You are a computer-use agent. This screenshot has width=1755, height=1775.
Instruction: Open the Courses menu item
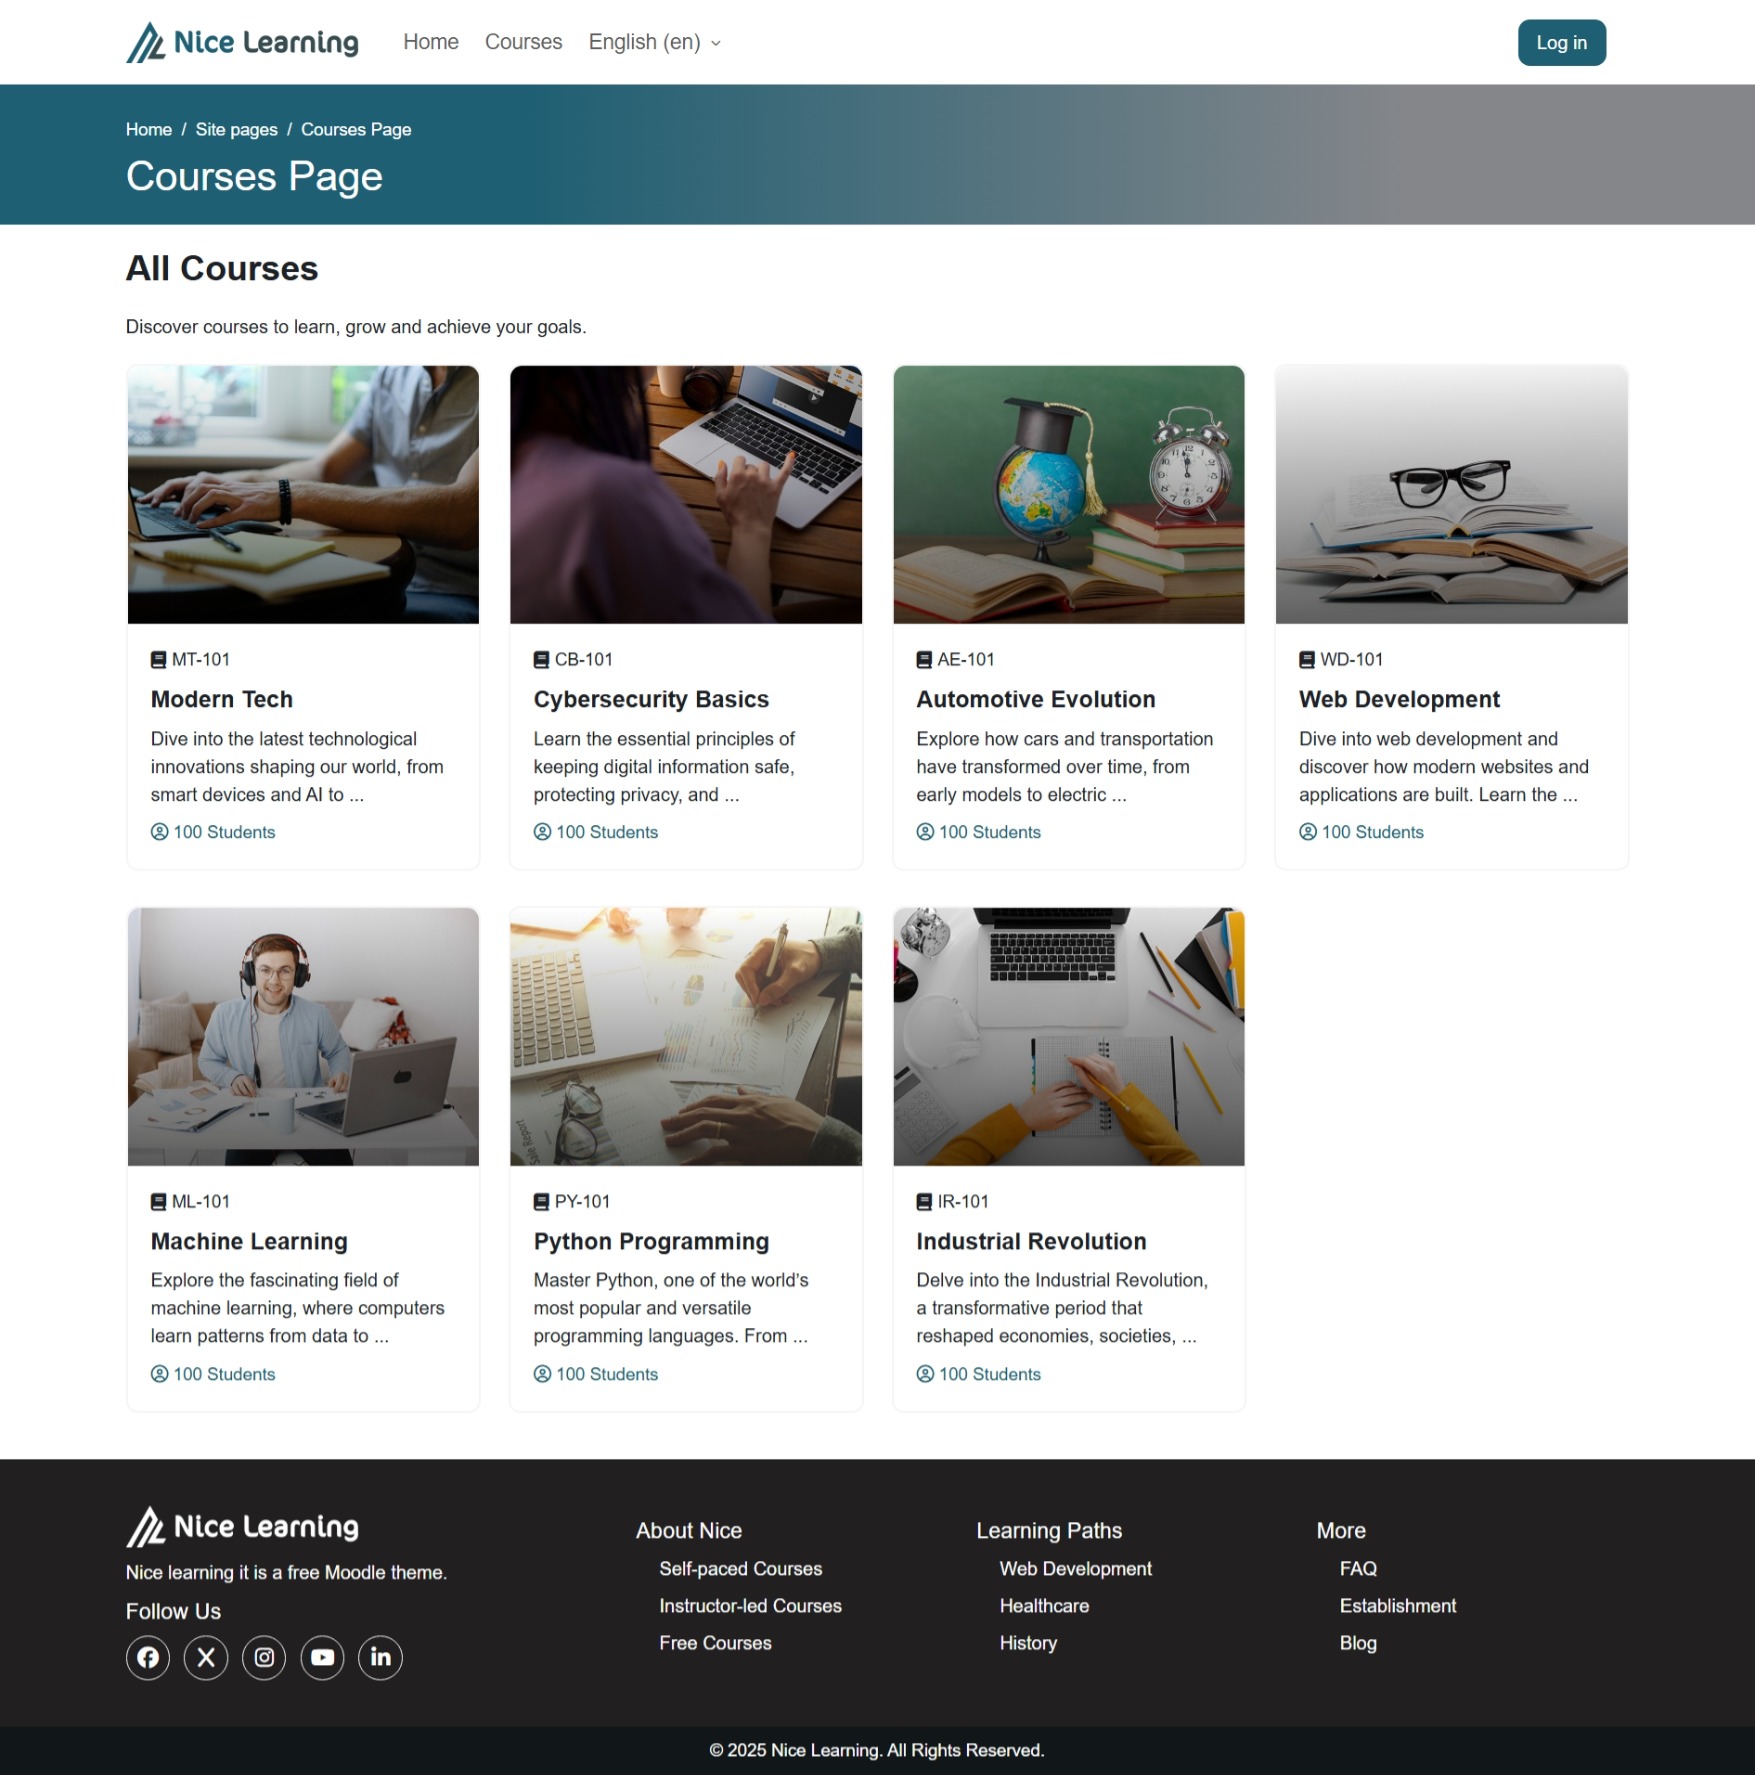pos(523,42)
